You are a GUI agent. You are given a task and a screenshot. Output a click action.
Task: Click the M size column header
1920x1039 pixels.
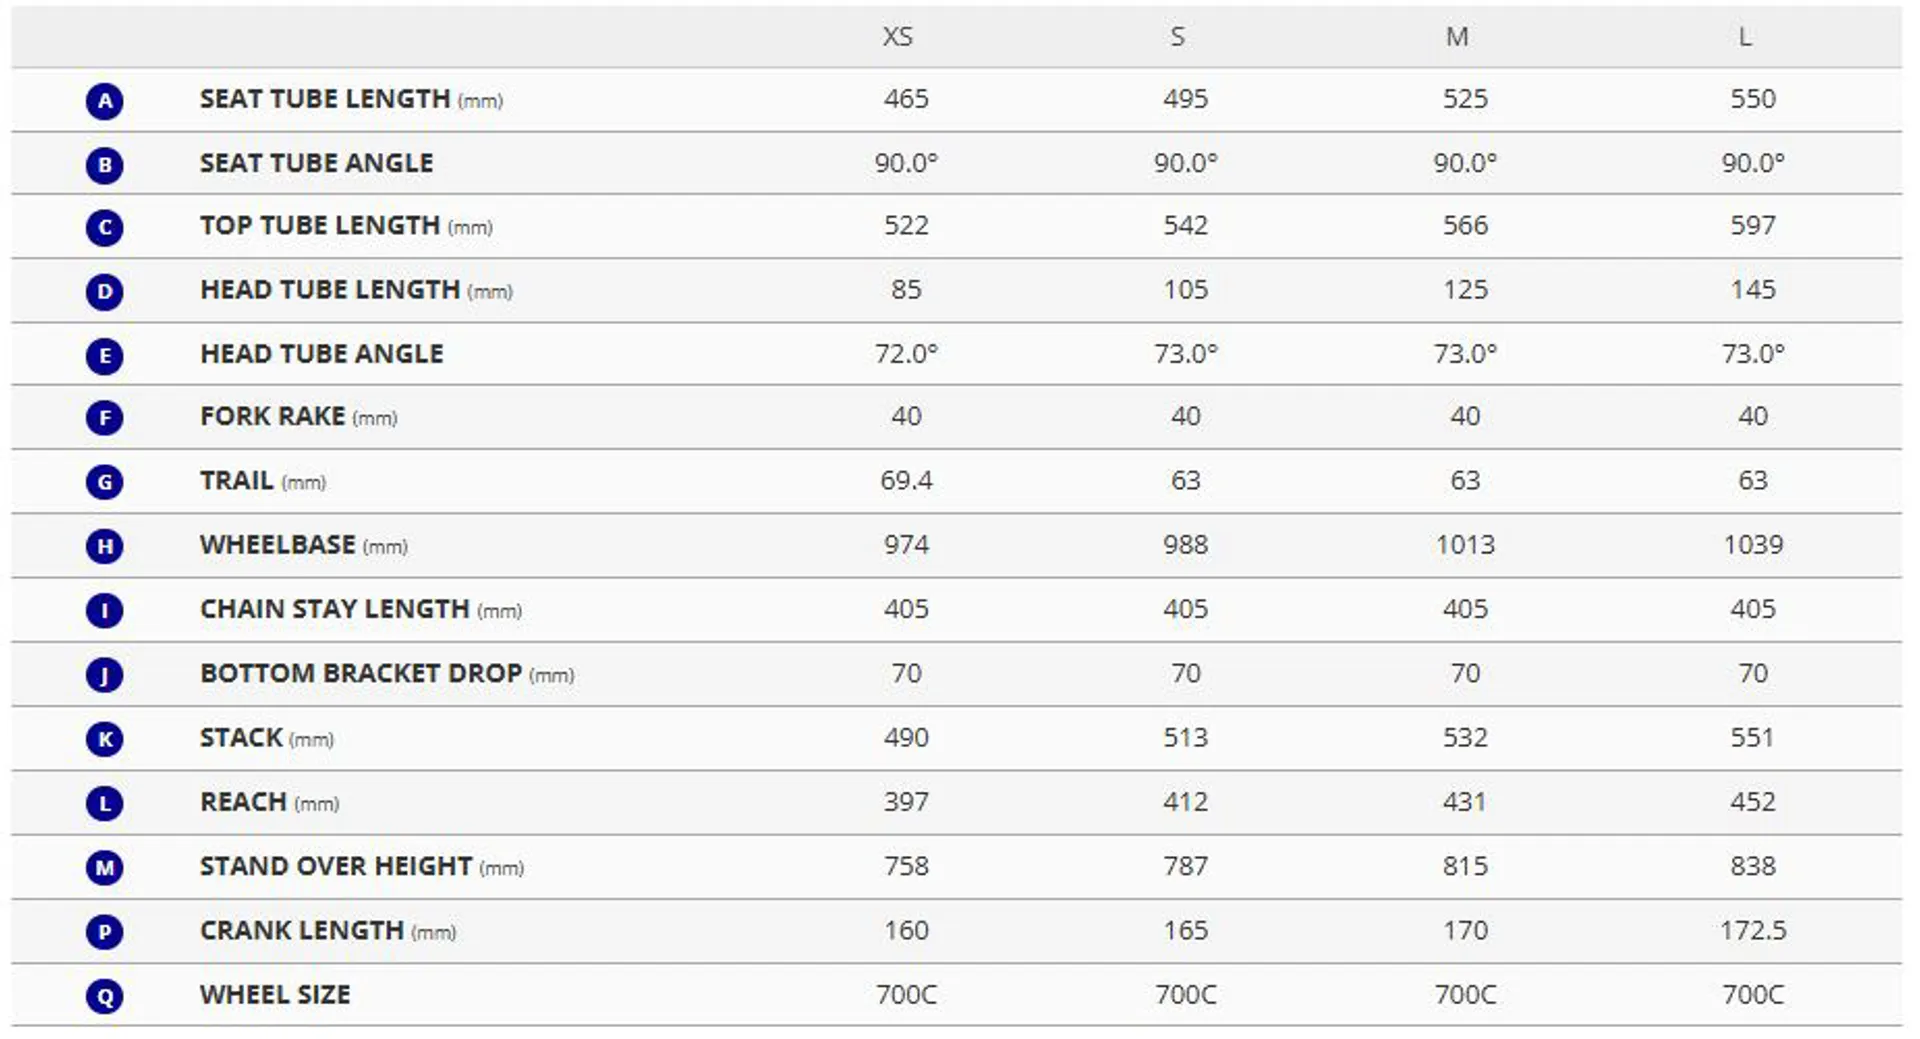coord(1457,37)
